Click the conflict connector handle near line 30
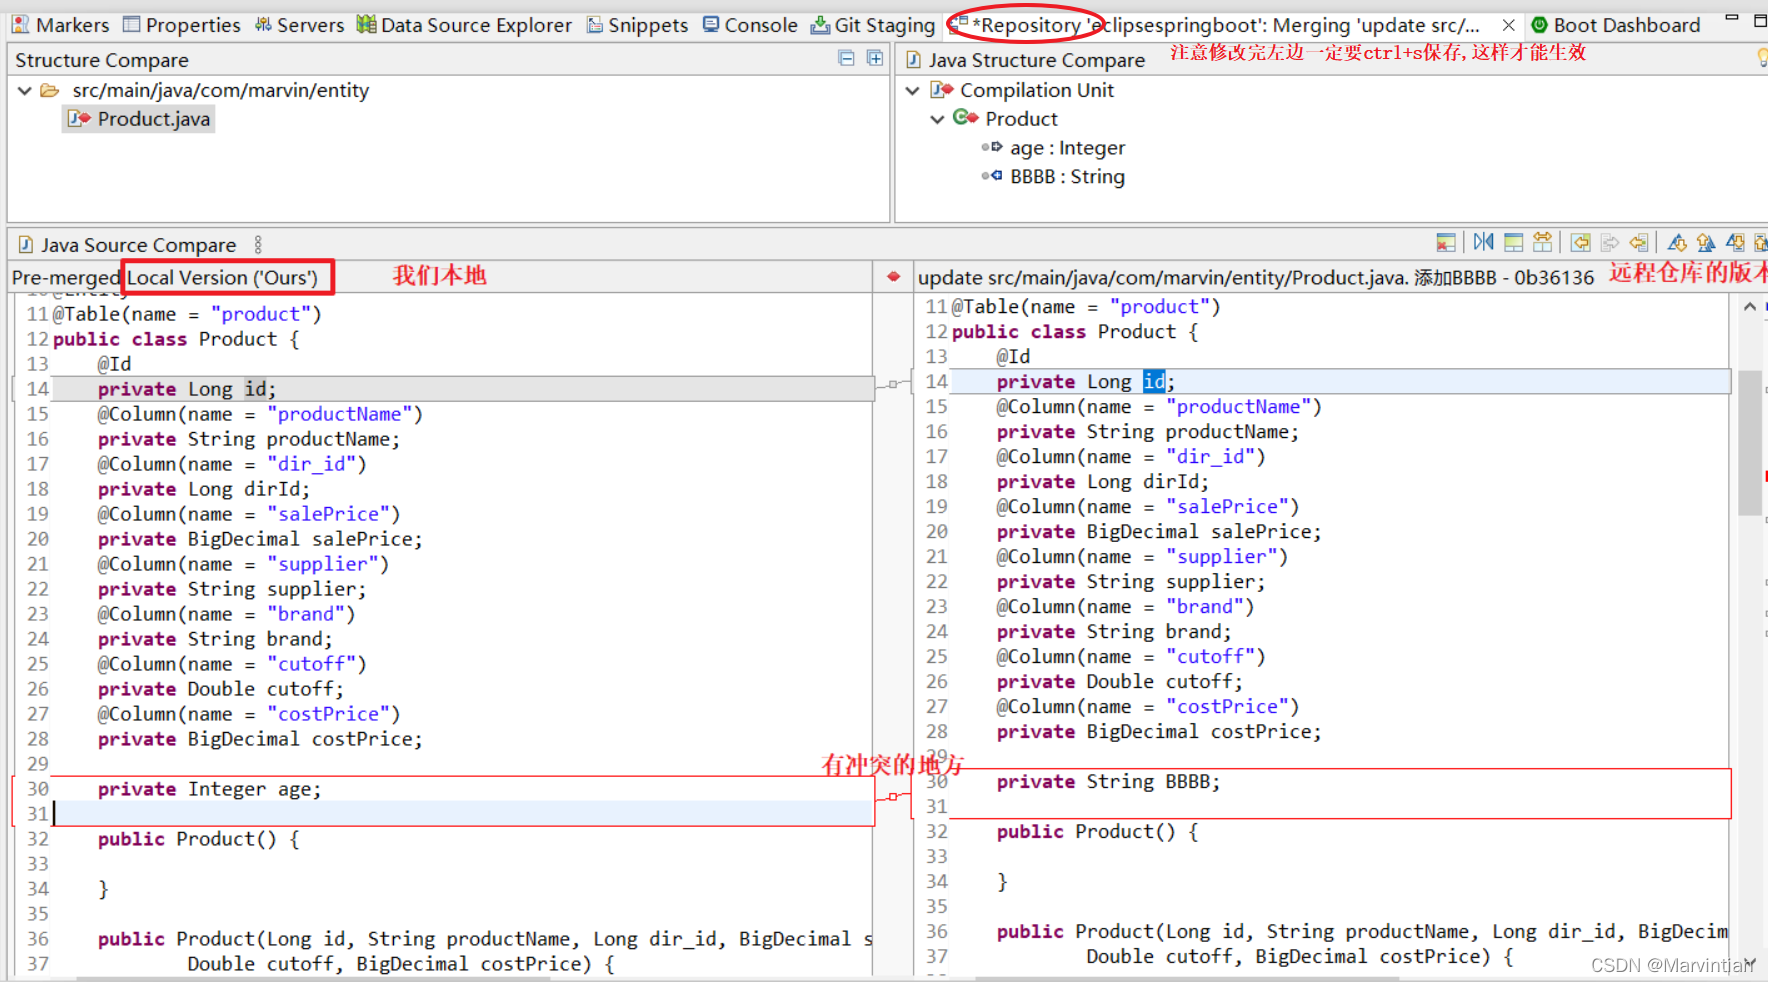Screen dimensions: 1768x982 (893, 796)
